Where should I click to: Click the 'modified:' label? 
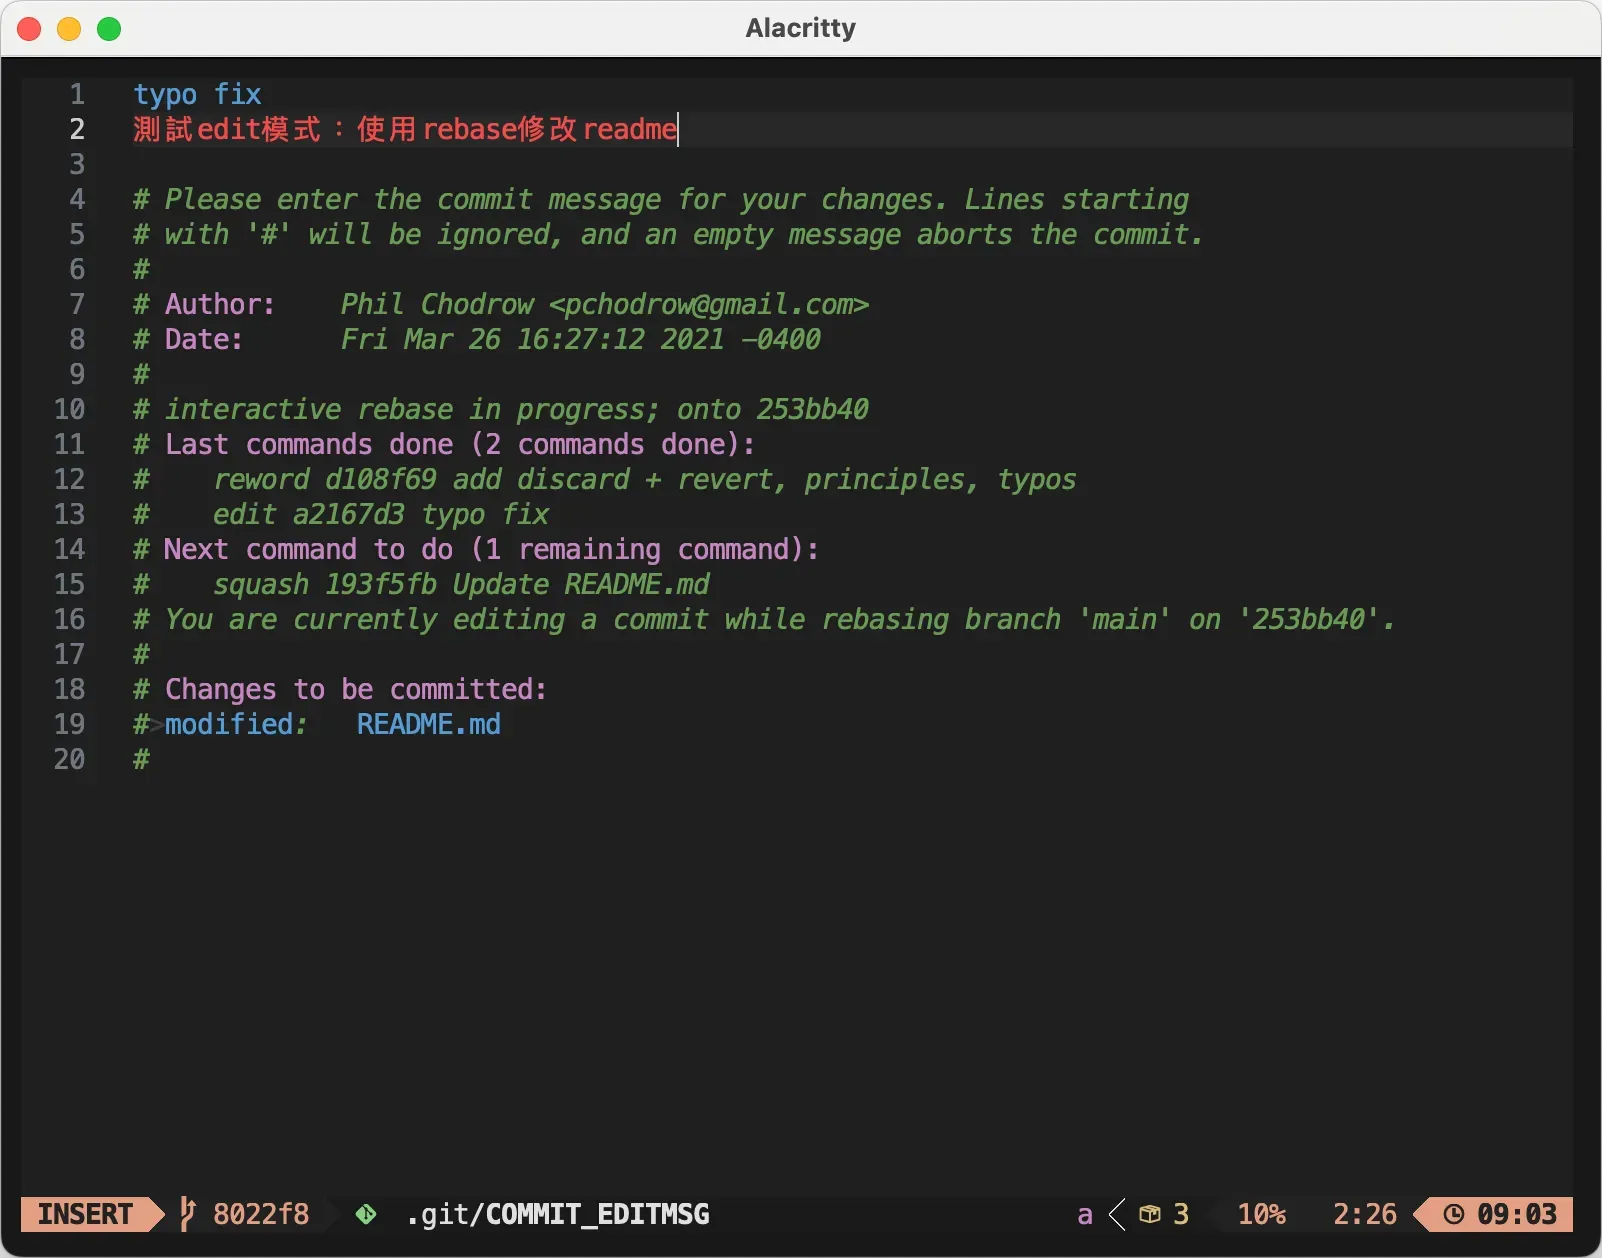tap(236, 724)
